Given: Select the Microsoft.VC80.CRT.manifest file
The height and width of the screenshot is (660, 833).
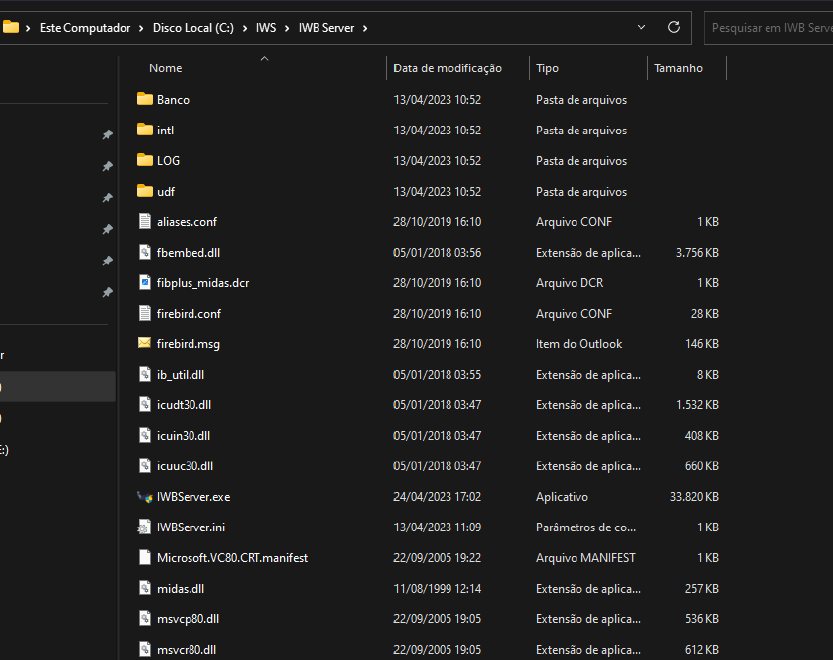Looking at the screenshot, I should (232, 558).
